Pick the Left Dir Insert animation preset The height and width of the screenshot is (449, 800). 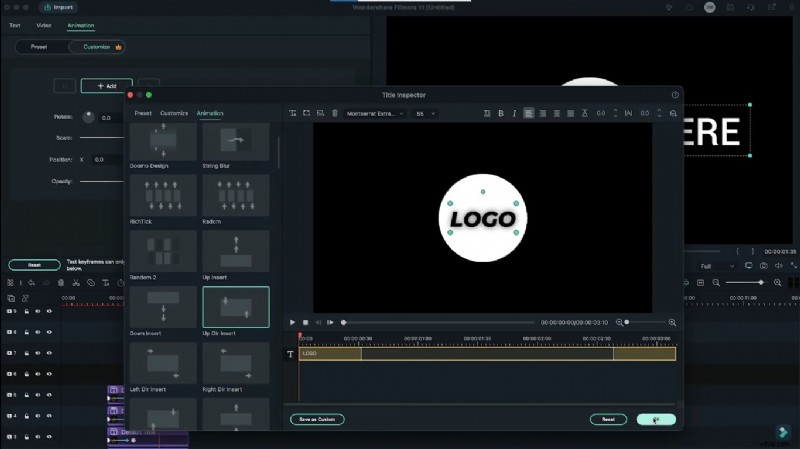coord(163,363)
